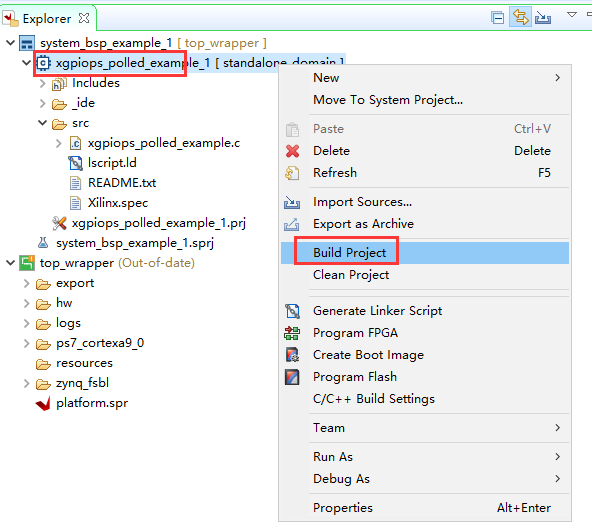Select the resources folder
This screenshot has height=530, width=592.
coord(84,363)
